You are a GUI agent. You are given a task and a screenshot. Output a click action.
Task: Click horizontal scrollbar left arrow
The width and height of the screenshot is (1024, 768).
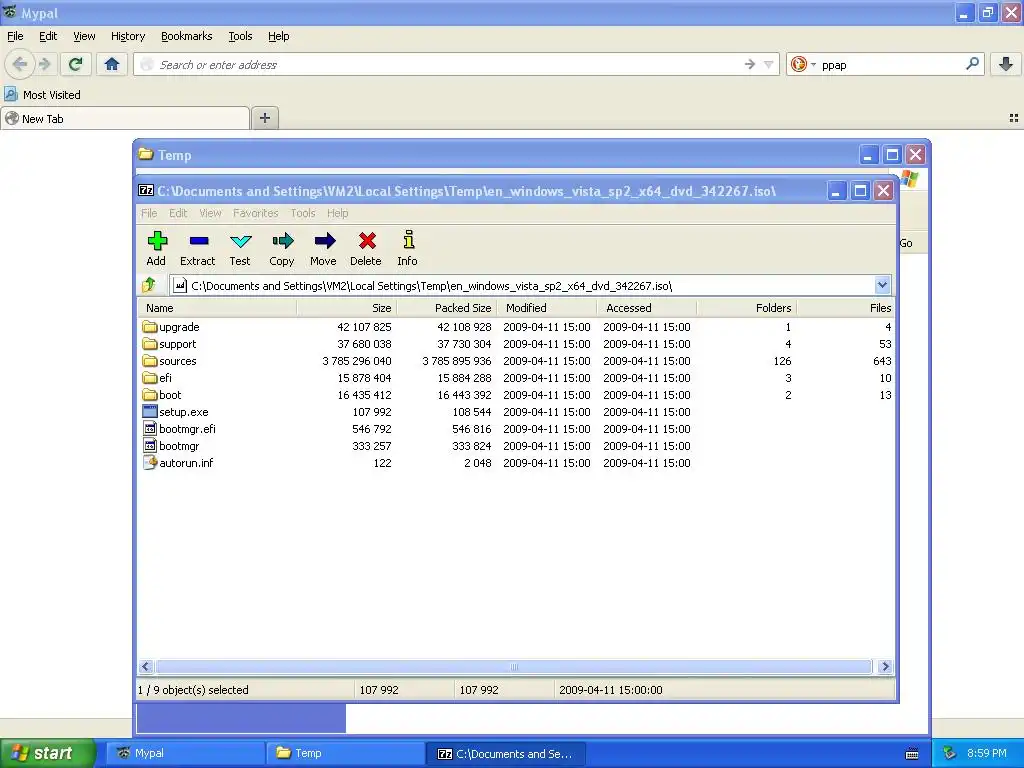[146, 667]
